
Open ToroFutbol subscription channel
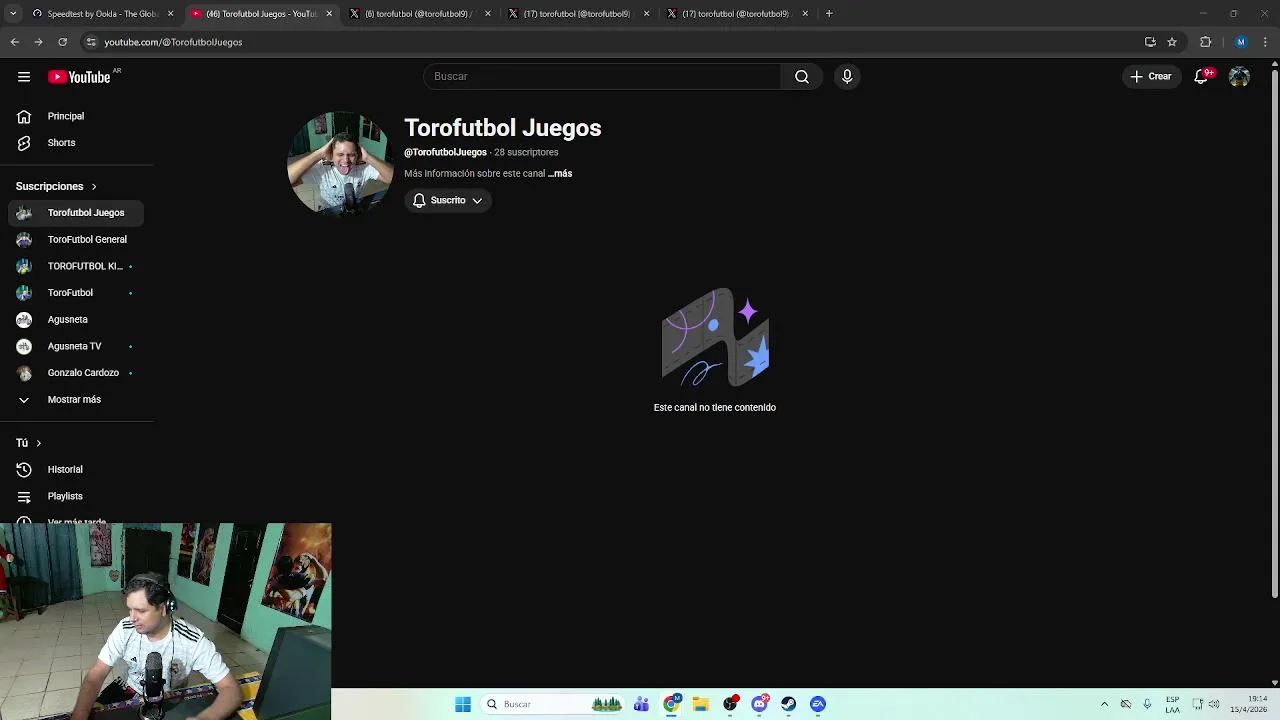pyautogui.click(x=76, y=293)
